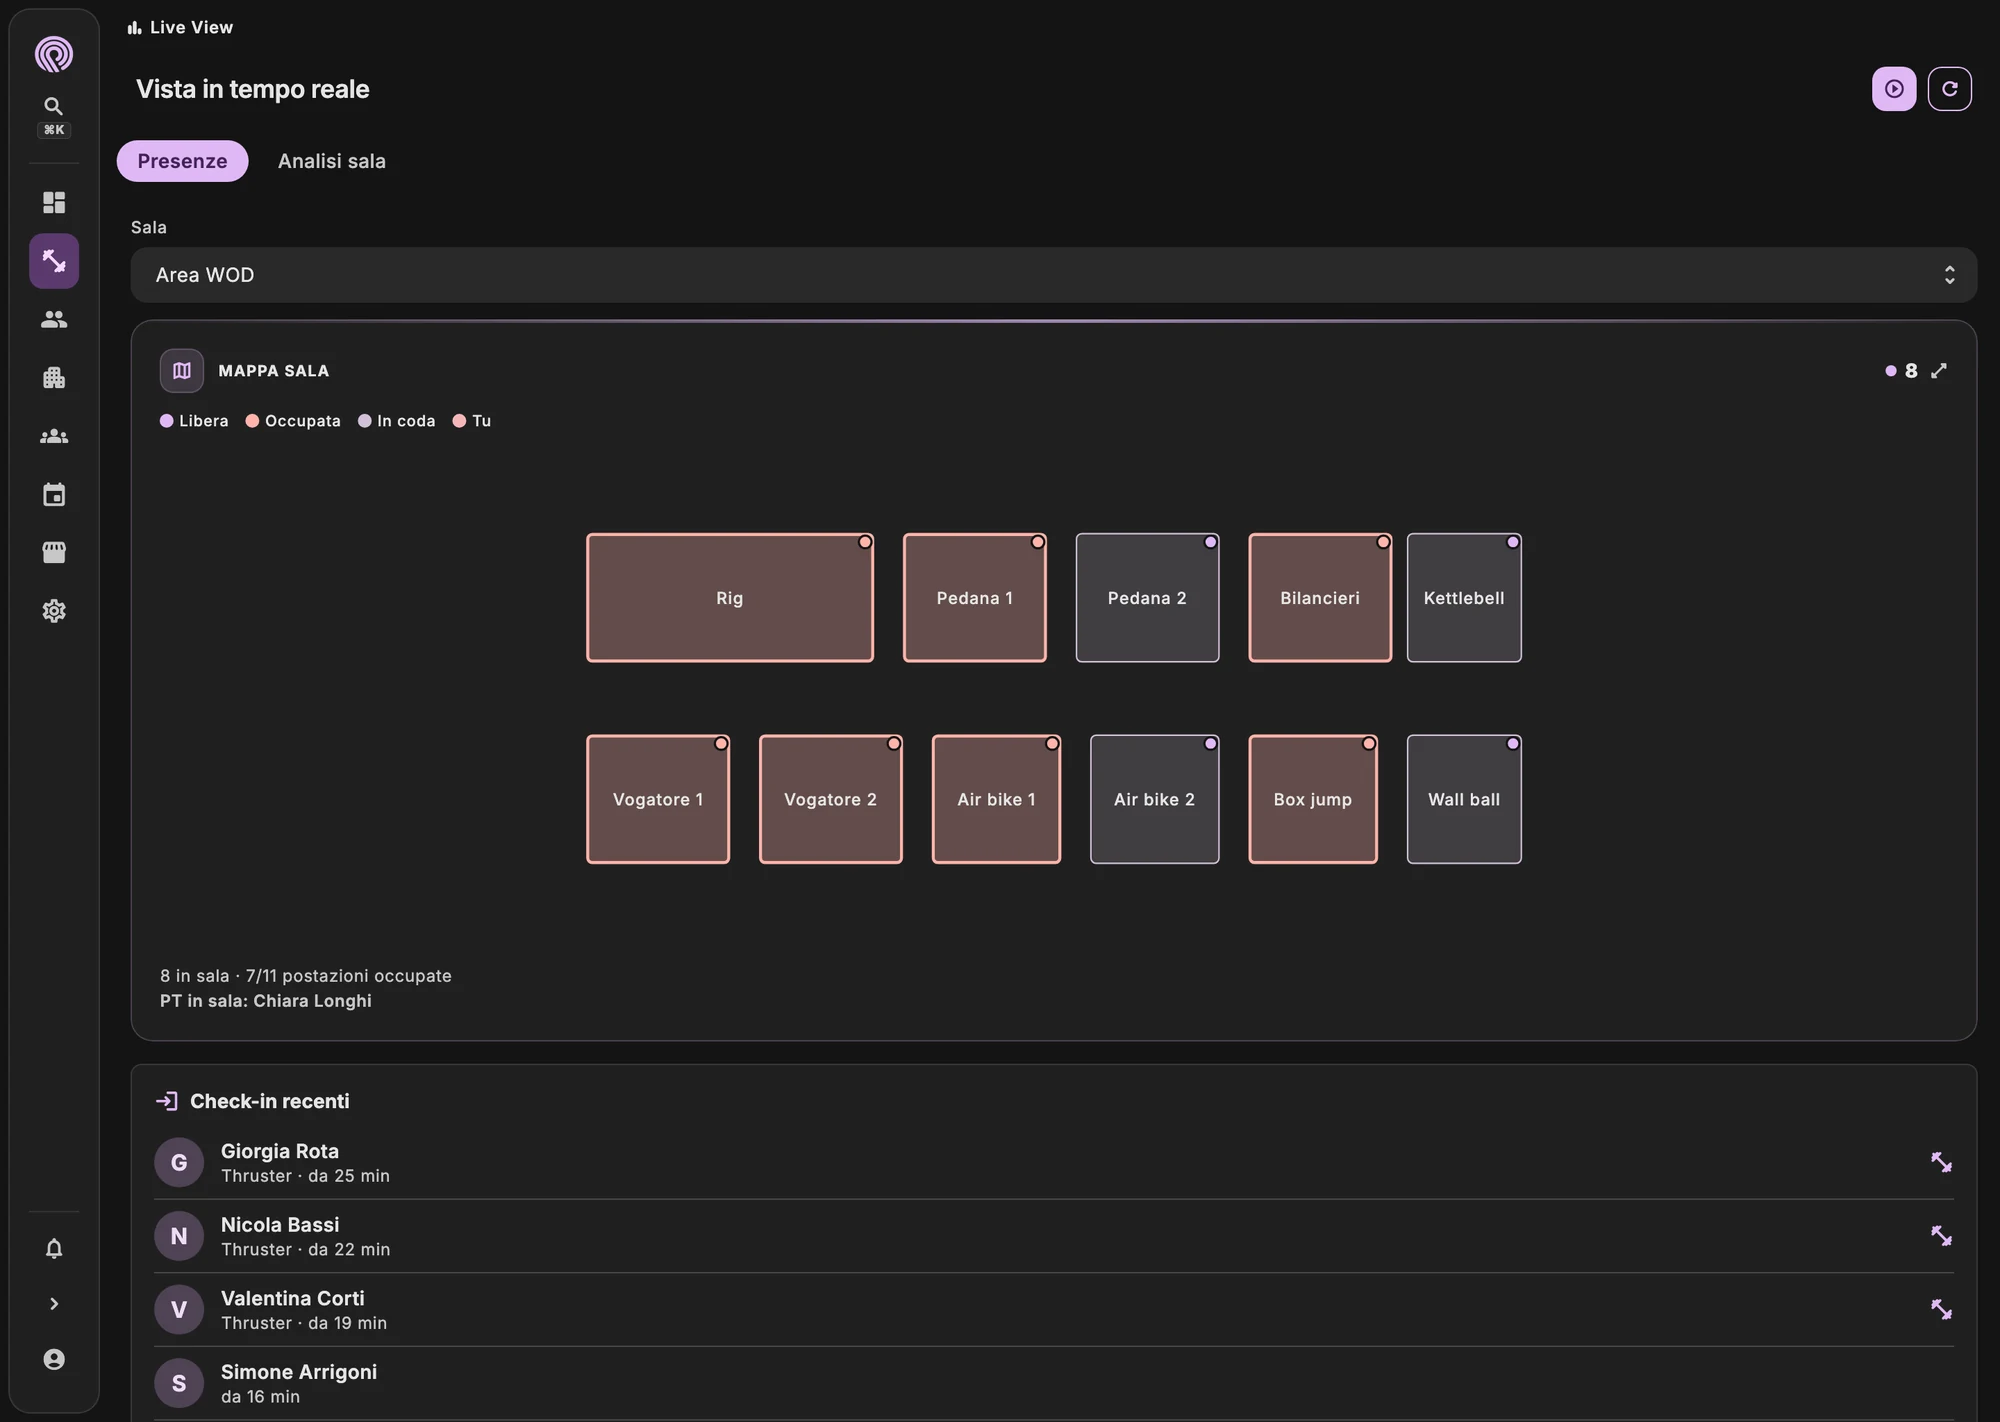Select the Vogatore 2 station
The image size is (2000, 1422).
pyautogui.click(x=831, y=799)
